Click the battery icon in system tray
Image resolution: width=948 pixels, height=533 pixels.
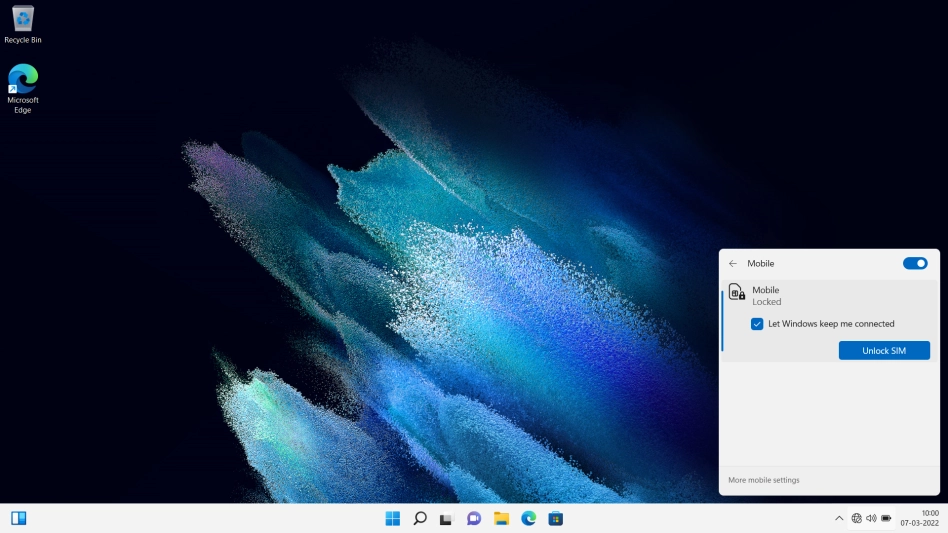[x=886, y=518]
